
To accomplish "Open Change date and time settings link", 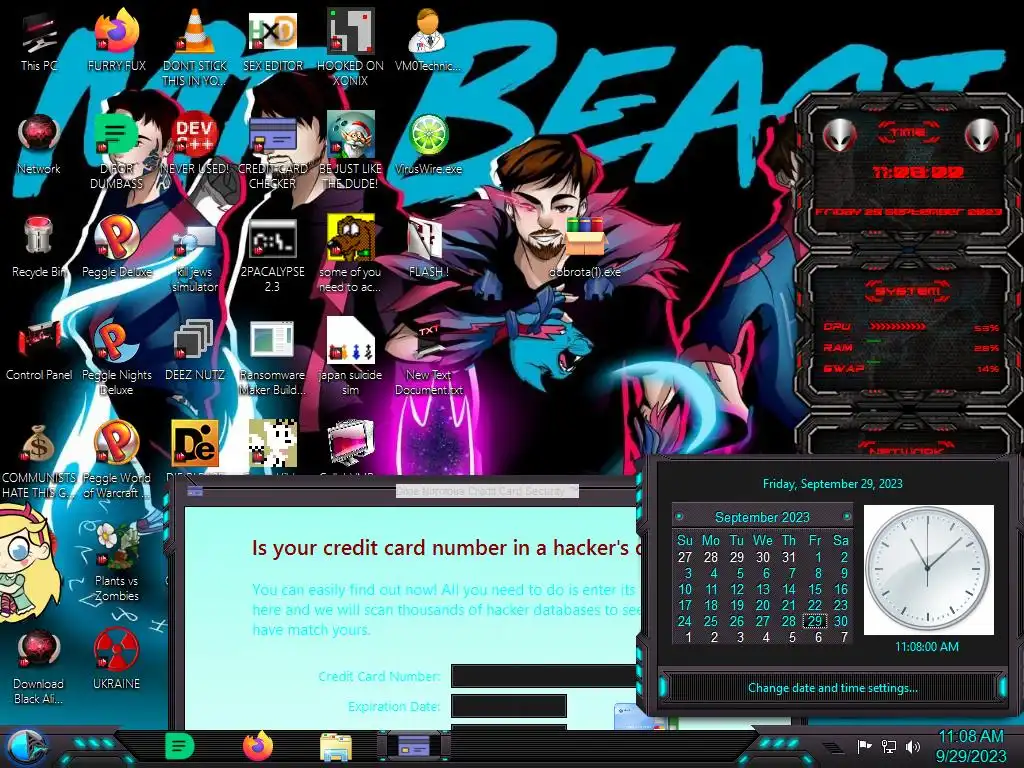I will [x=832, y=688].
